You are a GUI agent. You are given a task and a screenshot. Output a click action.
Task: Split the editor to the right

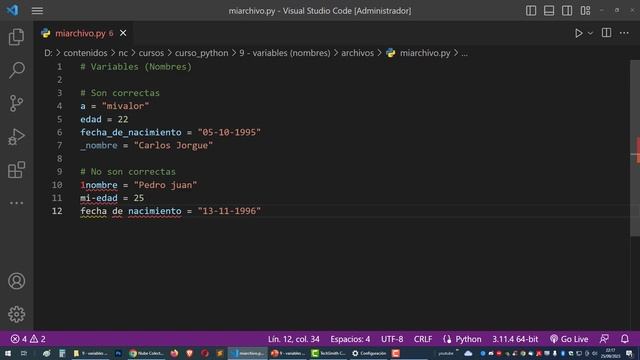607,33
